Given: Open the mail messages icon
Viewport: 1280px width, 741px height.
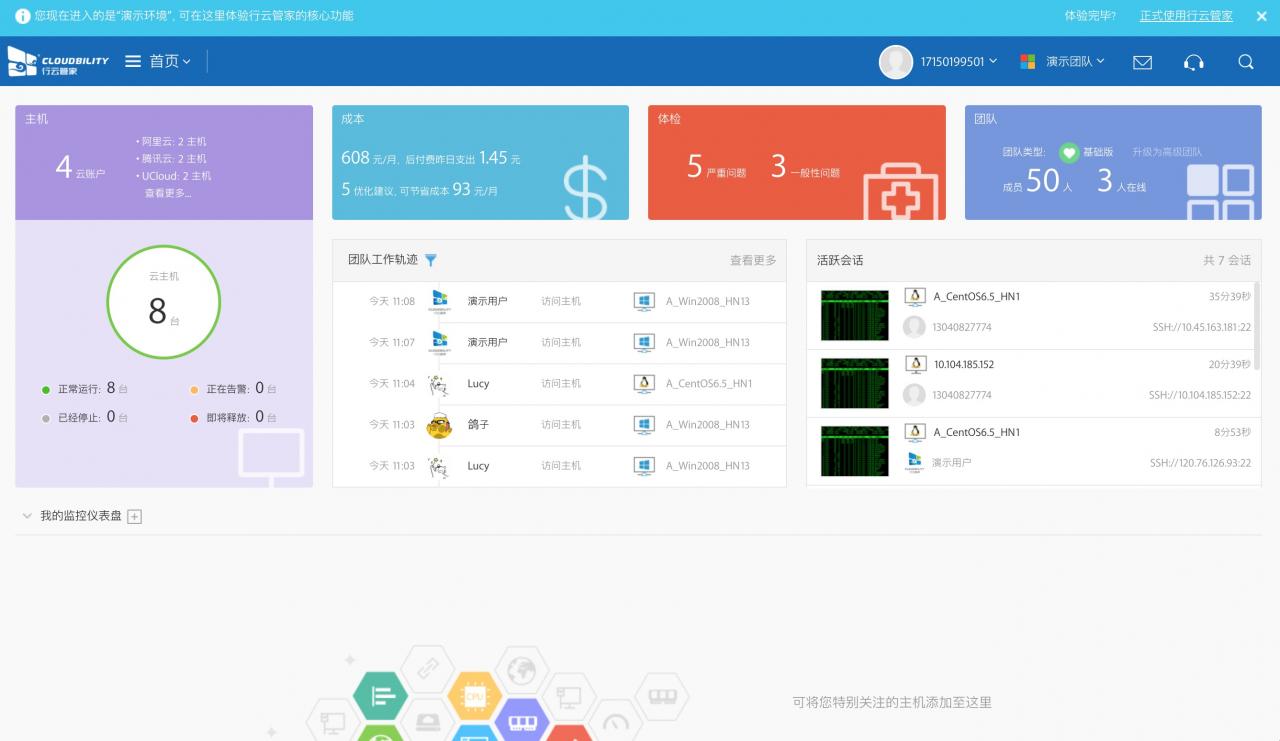Looking at the screenshot, I should point(1142,62).
